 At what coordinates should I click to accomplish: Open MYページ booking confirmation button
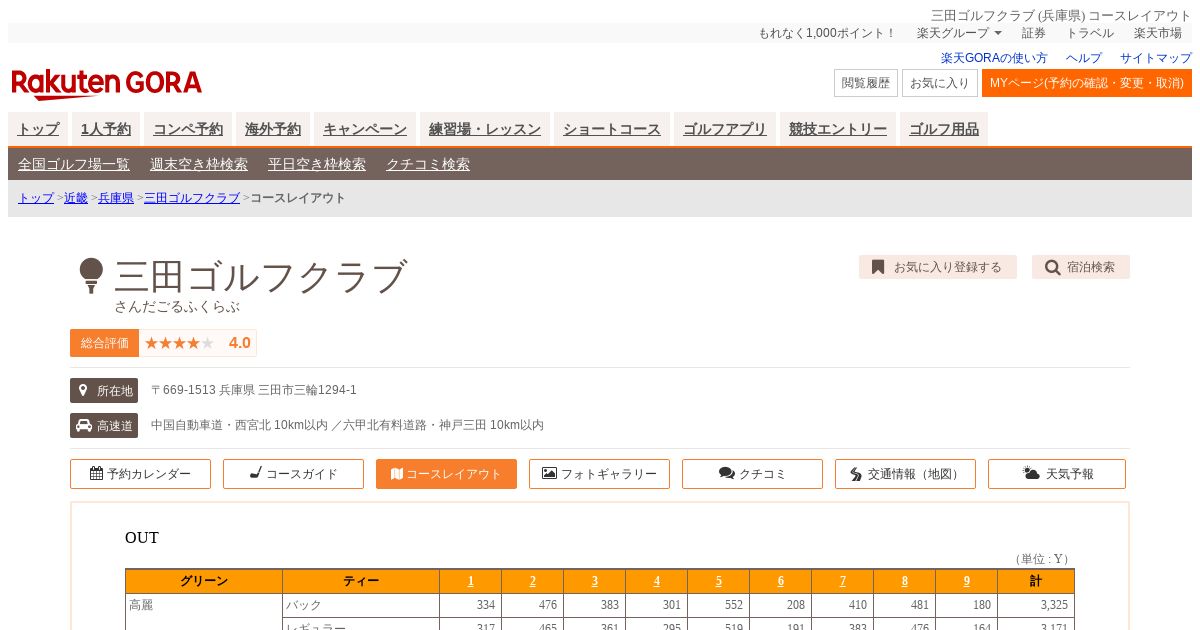tap(1087, 83)
